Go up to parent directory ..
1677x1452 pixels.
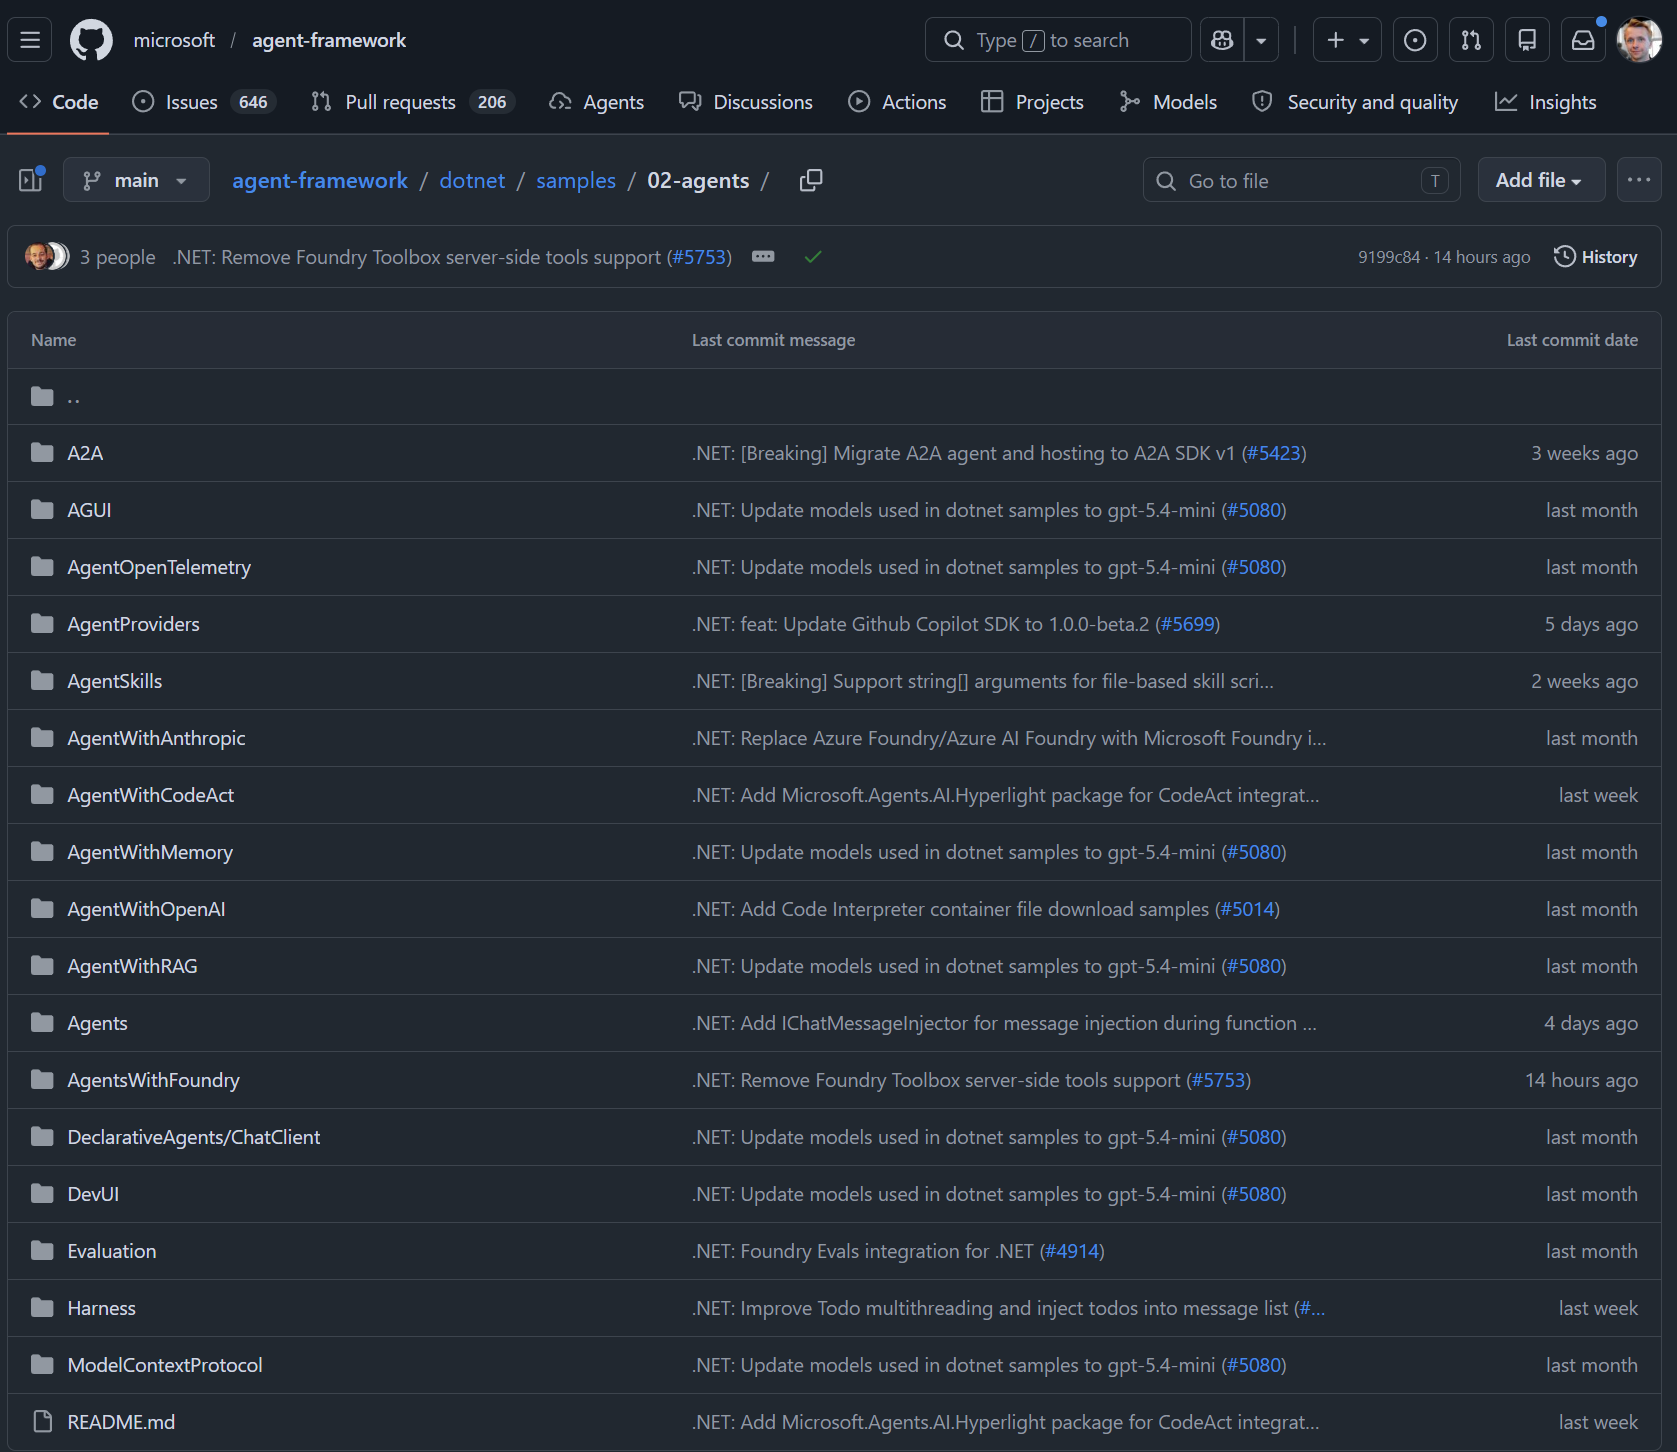pyautogui.click(x=73, y=397)
